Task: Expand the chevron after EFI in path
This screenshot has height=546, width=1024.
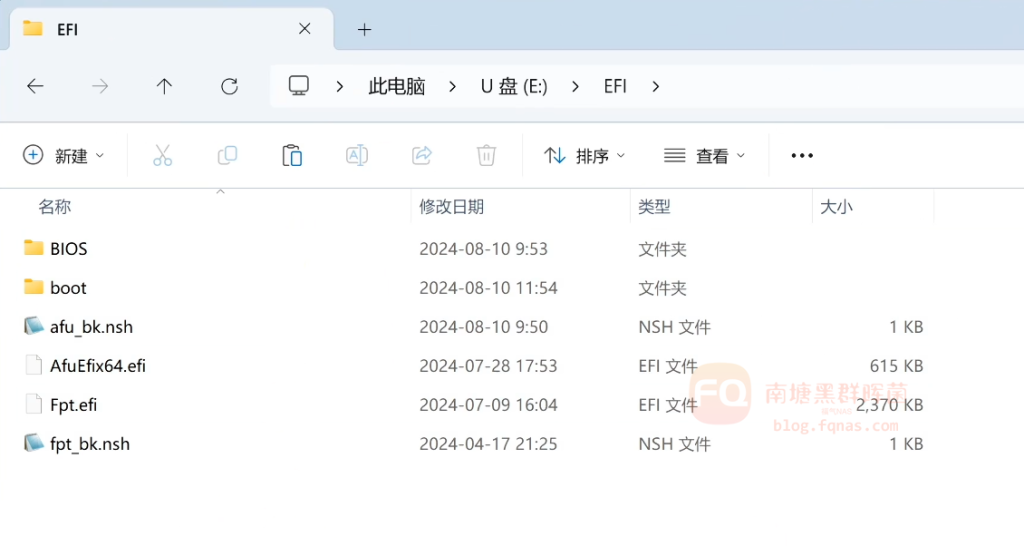Action: [x=656, y=86]
